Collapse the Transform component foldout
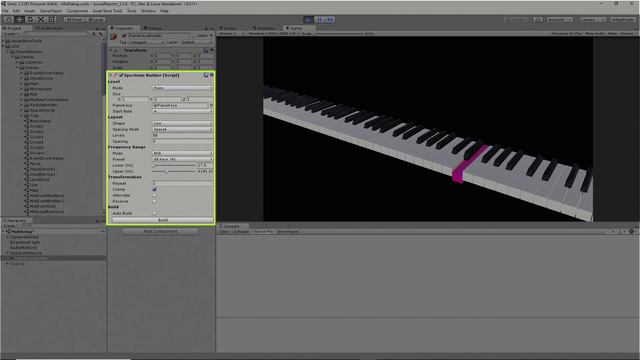 111,50
